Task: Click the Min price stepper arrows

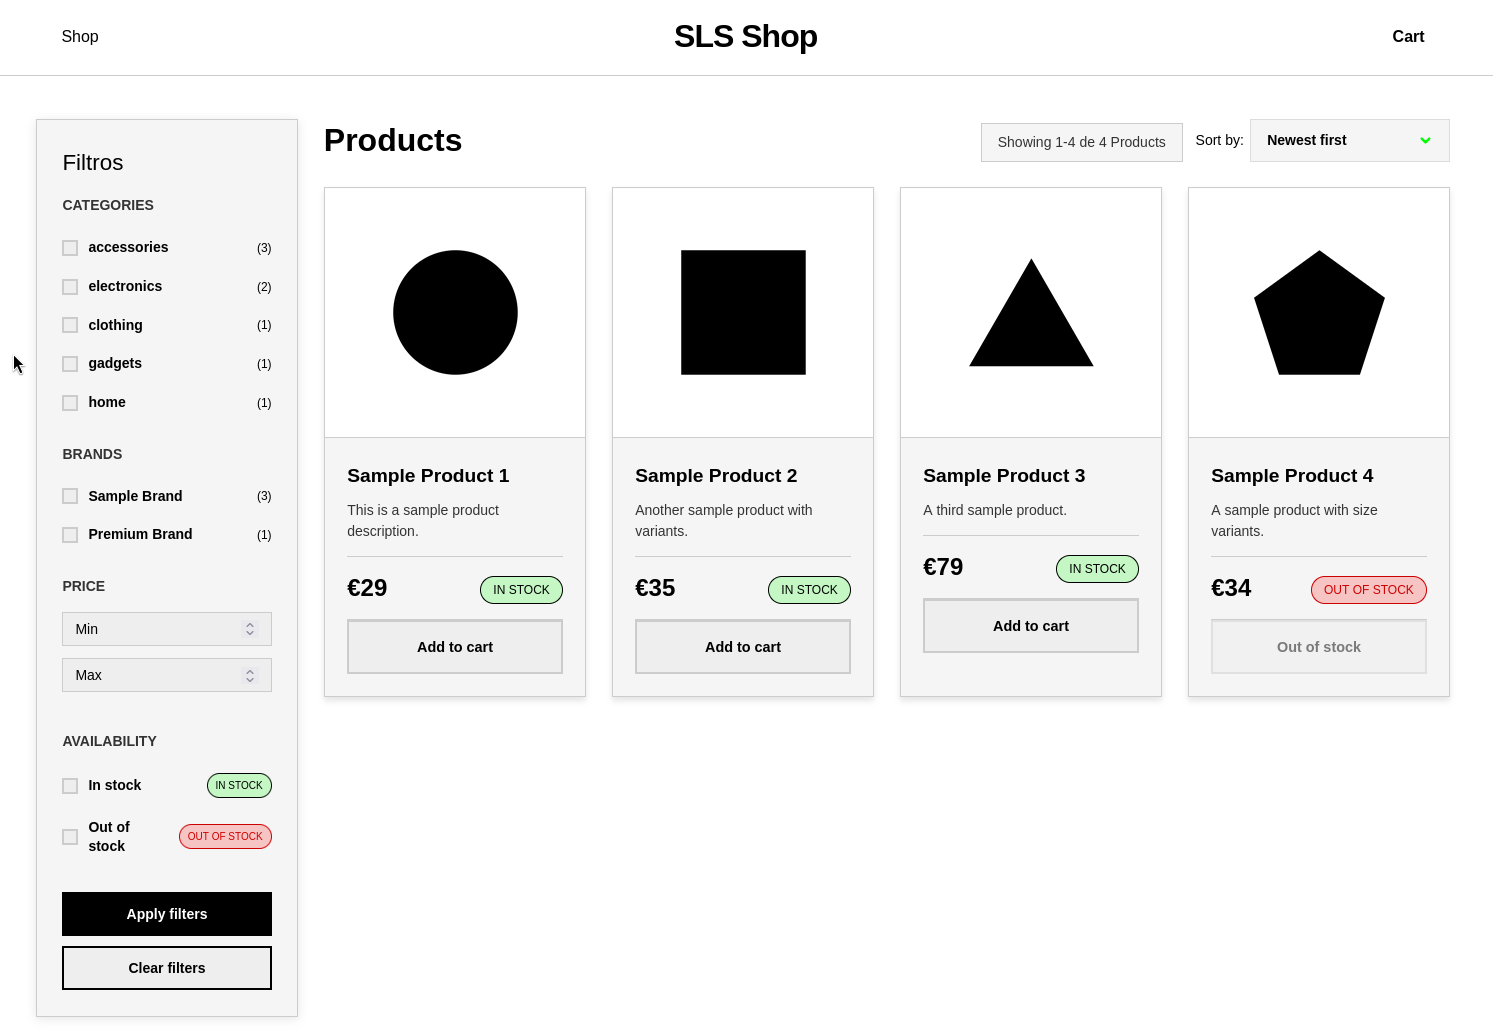Action: (250, 629)
